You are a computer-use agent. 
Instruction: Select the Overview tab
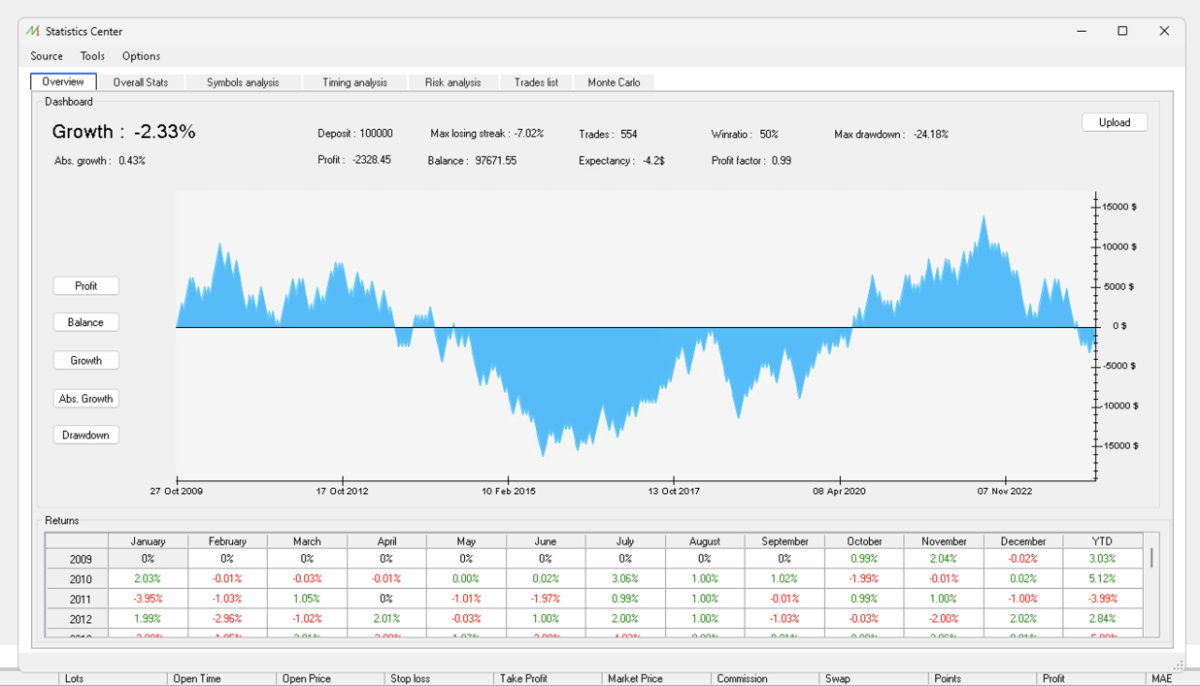[63, 82]
